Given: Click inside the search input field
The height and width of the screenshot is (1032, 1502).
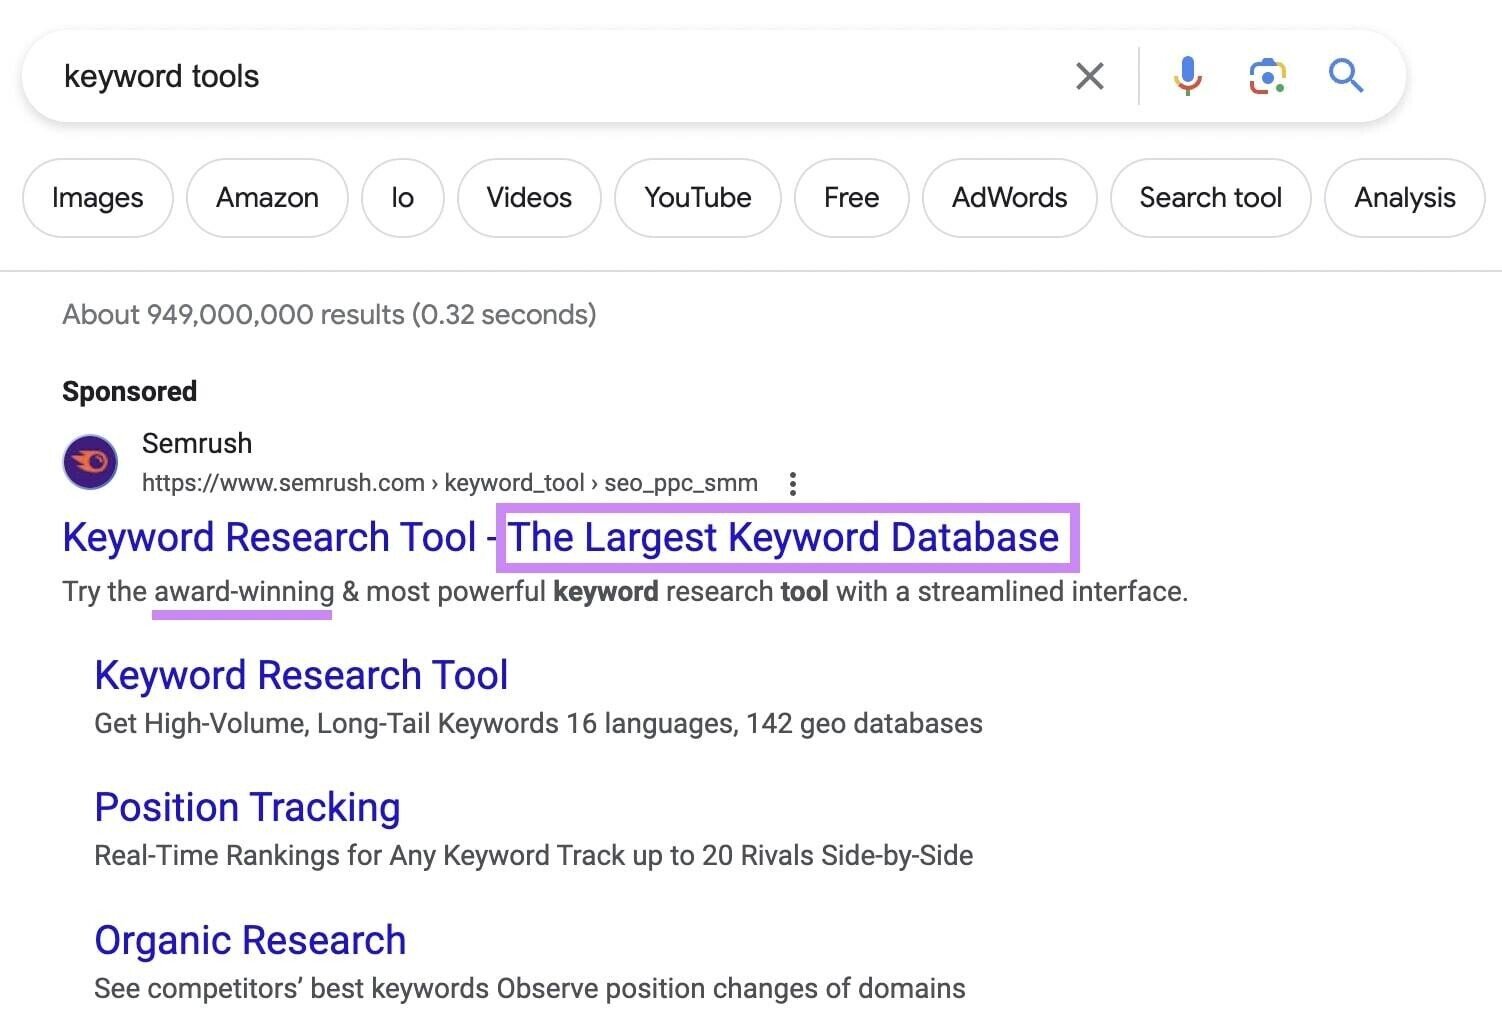Looking at the screenshot, I should 500,75.
